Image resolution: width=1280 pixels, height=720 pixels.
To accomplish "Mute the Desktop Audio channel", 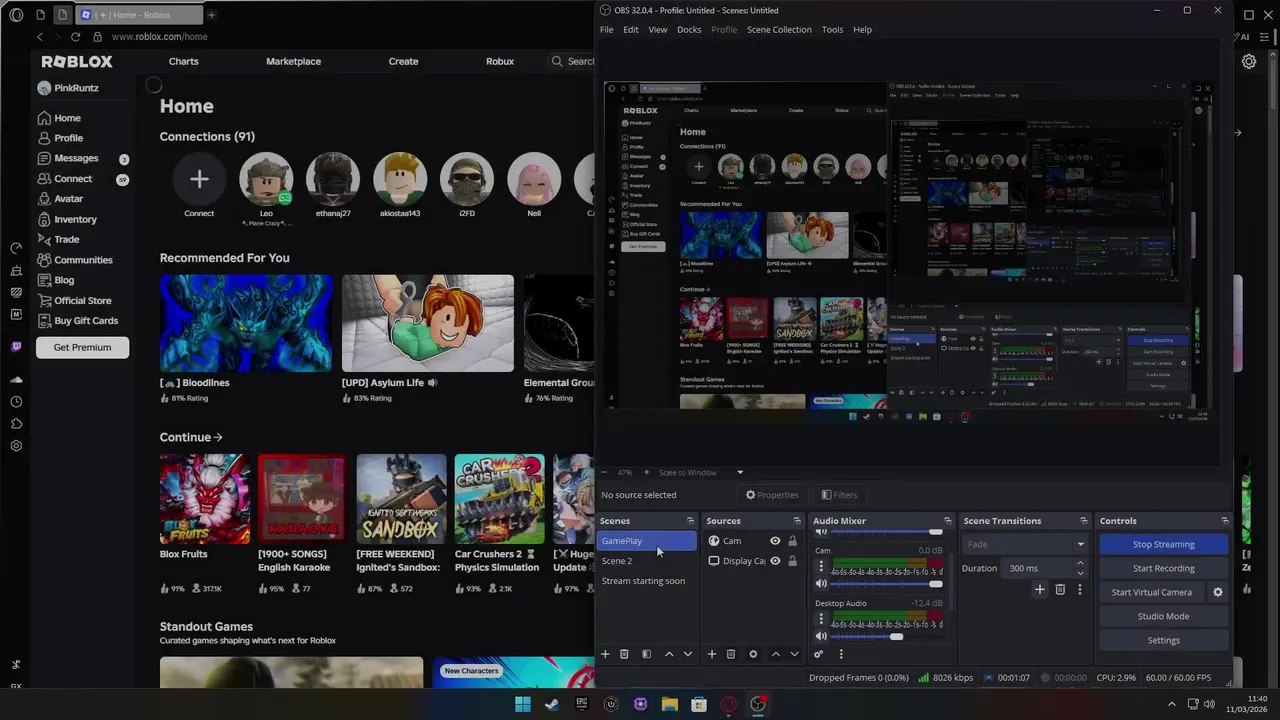I will point(821,637).
